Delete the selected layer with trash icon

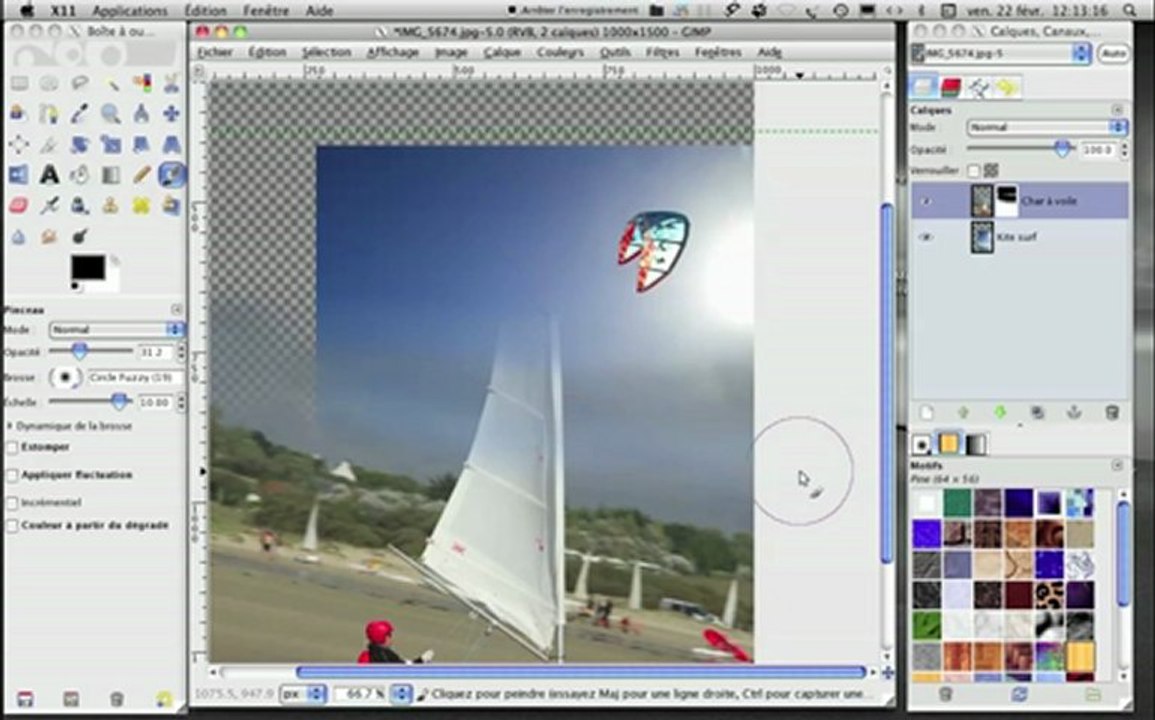click(x=1112, y=413)
